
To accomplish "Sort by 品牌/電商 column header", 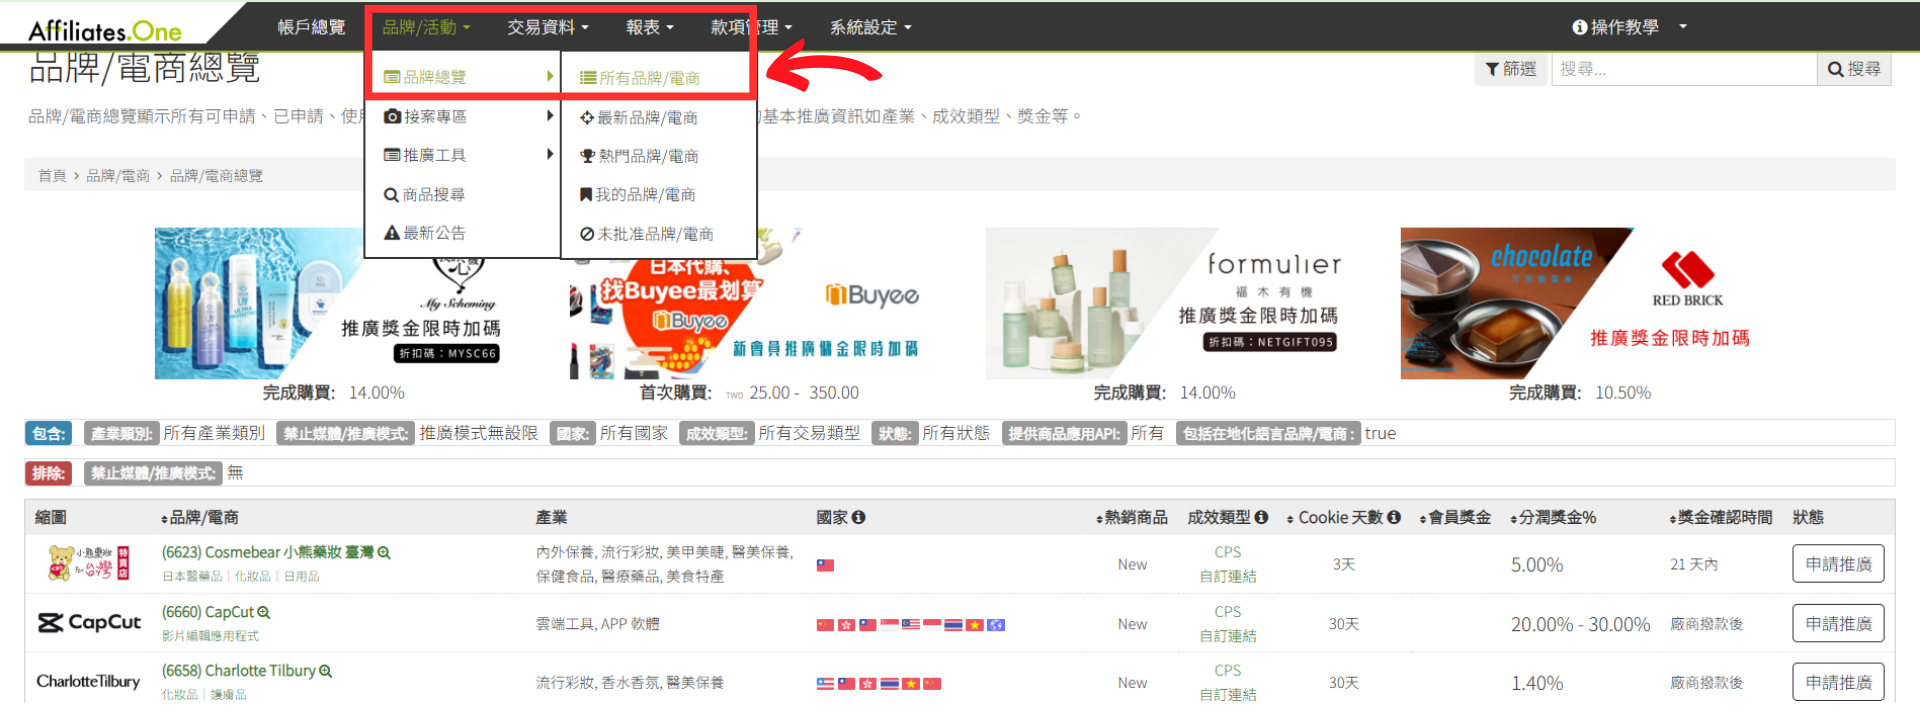I will 199,518.
